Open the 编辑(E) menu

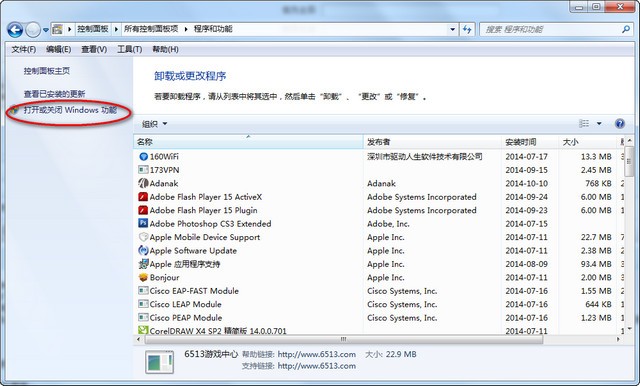[58, 49]
